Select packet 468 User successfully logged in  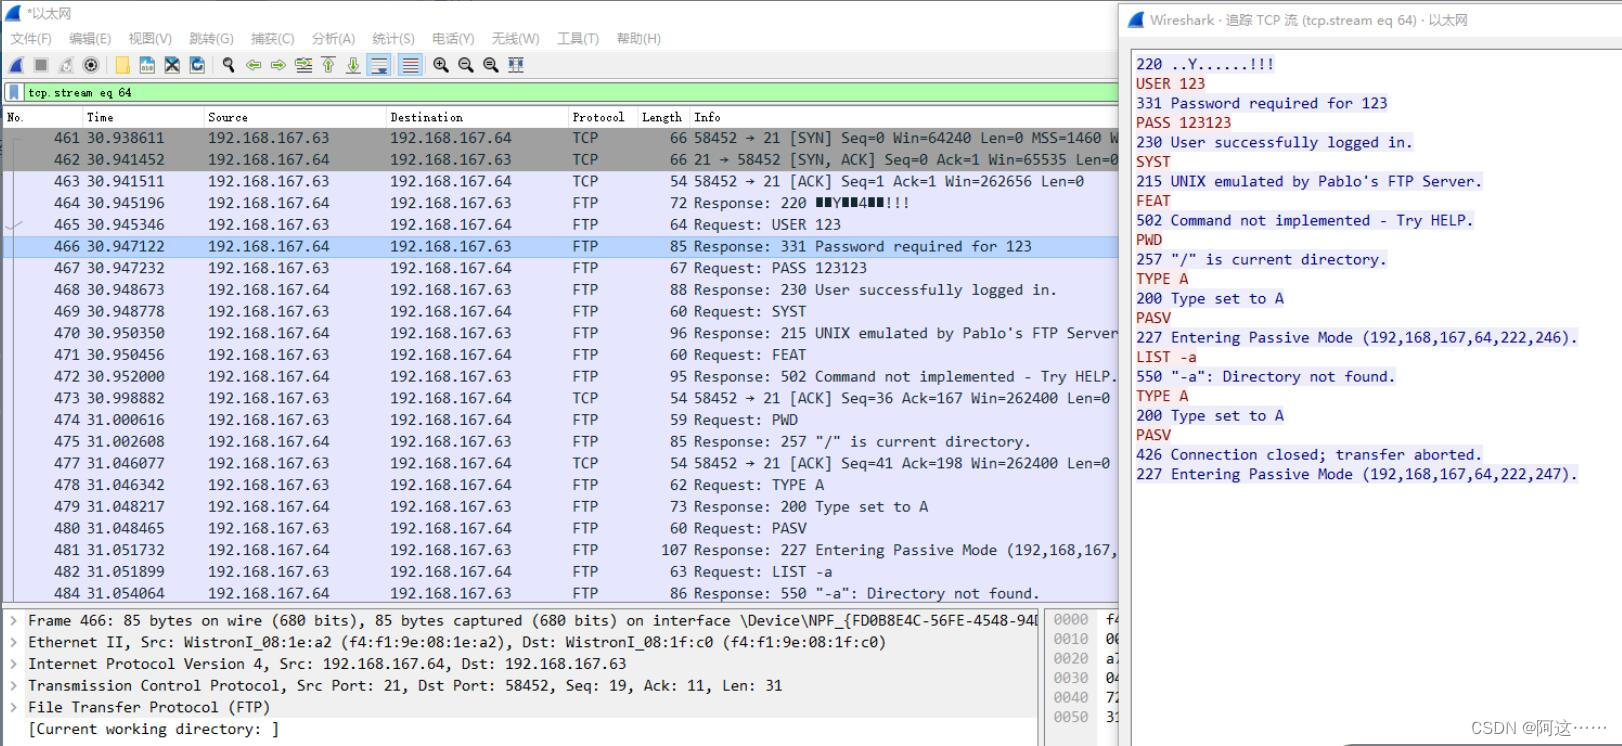tap(560, 290)
